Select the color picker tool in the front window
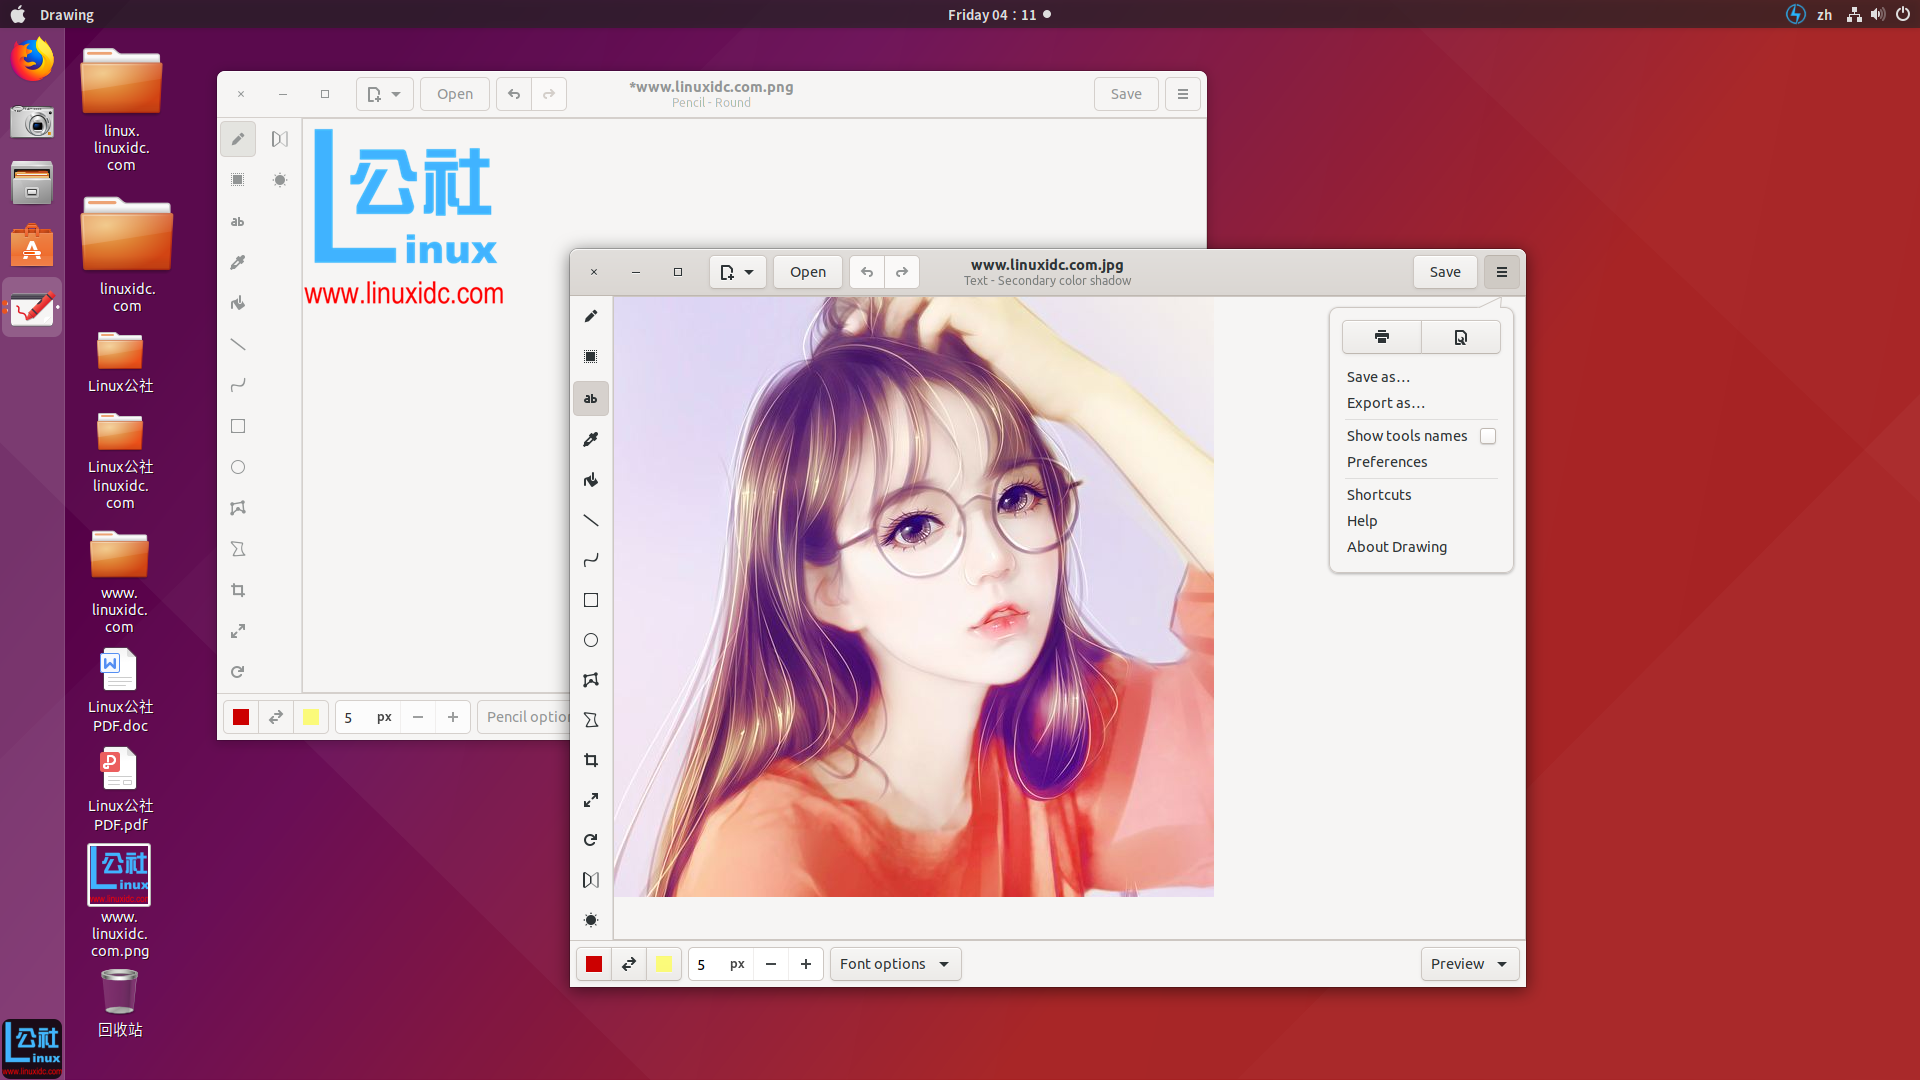The width and height of the screenshot is (1920, 1080). (591, 440)
